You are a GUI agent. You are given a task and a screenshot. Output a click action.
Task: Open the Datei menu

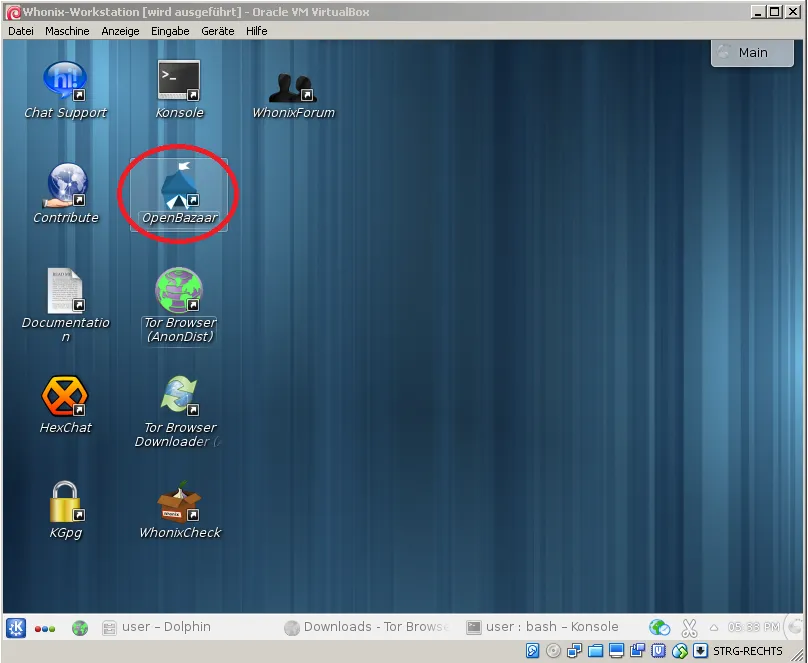[21, 31]
